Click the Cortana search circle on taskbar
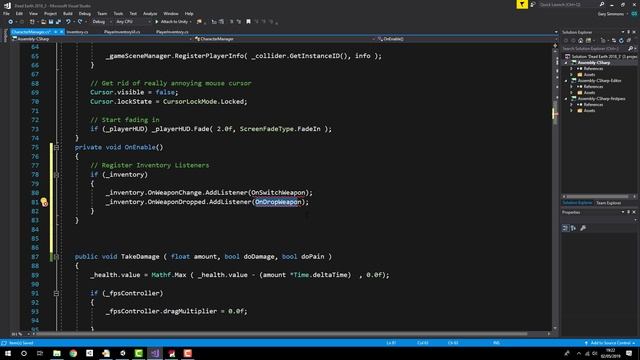The image size is (640, 360). tap(24, 353)
